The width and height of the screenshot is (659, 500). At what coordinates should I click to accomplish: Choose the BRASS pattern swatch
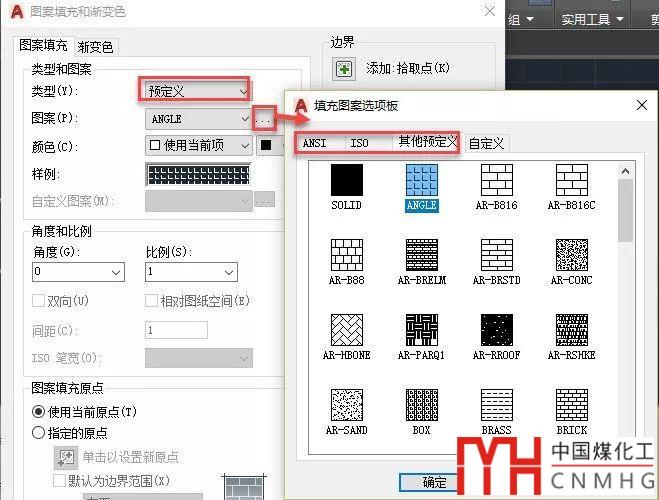pos(497,405)
